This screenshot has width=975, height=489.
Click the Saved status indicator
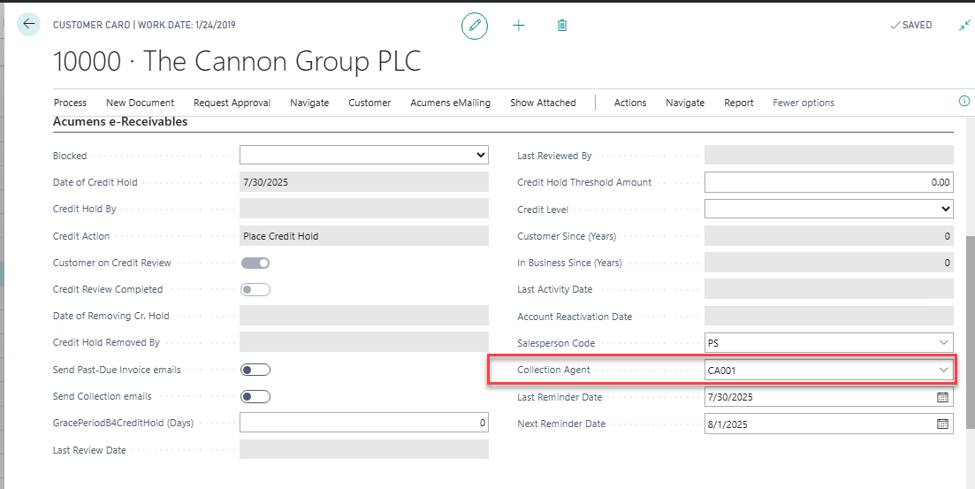tap(911, 26)
